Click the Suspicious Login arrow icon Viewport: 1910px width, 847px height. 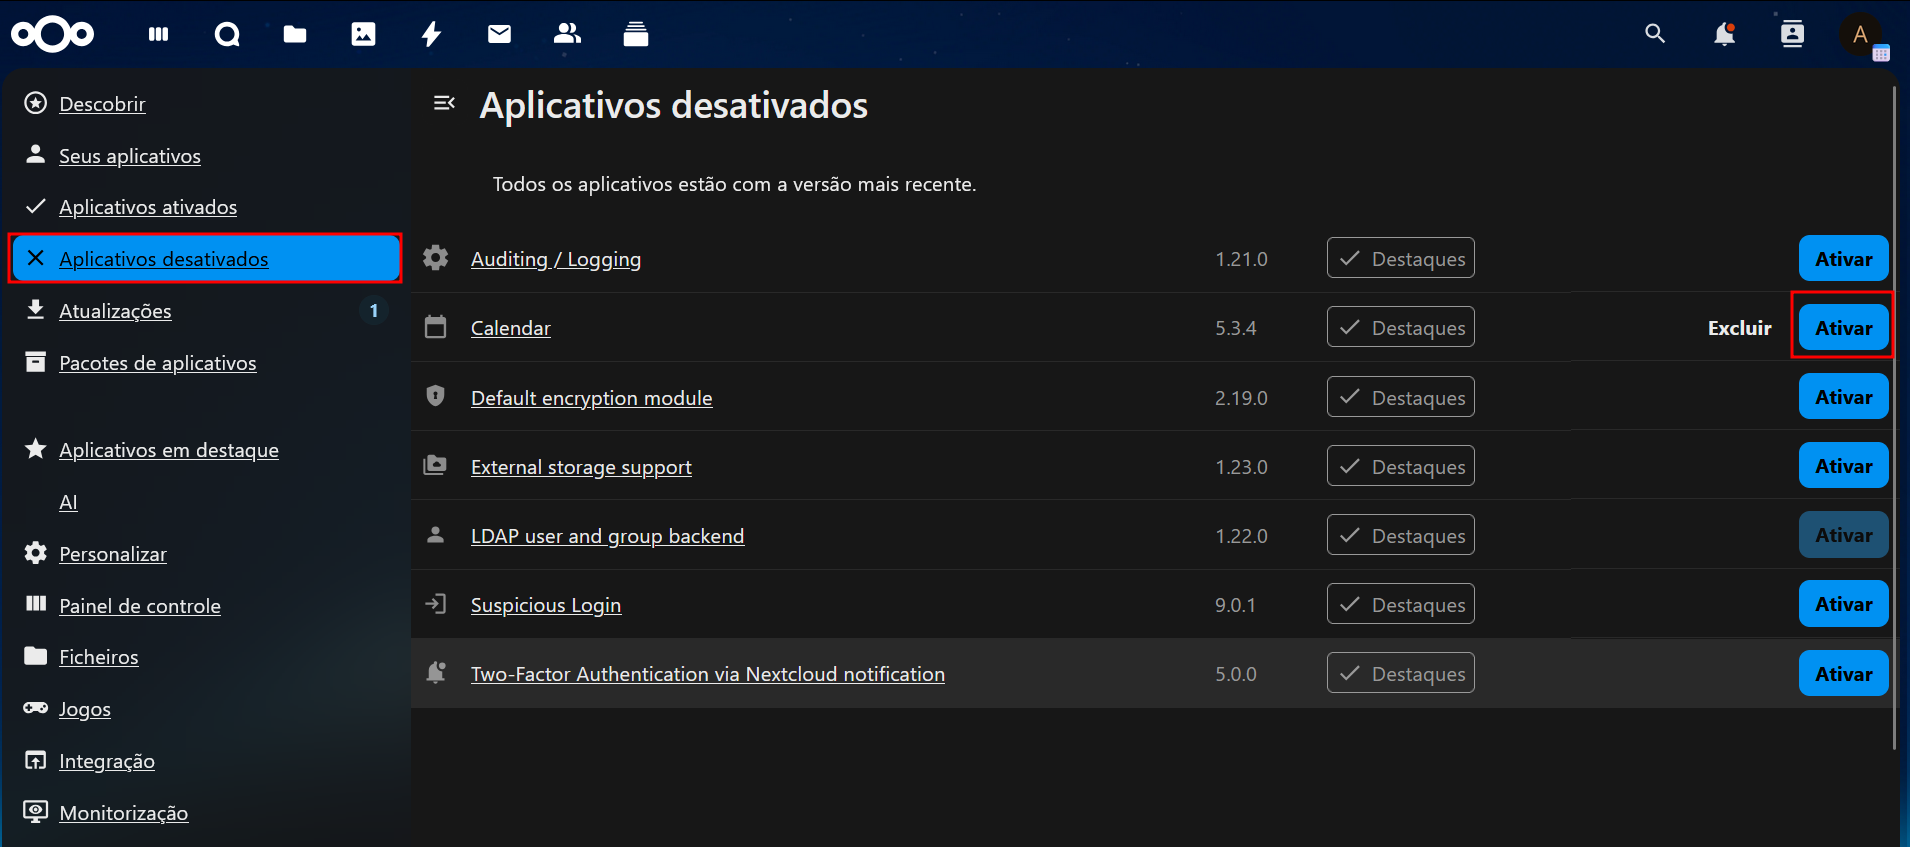click(x=435, y=604)
